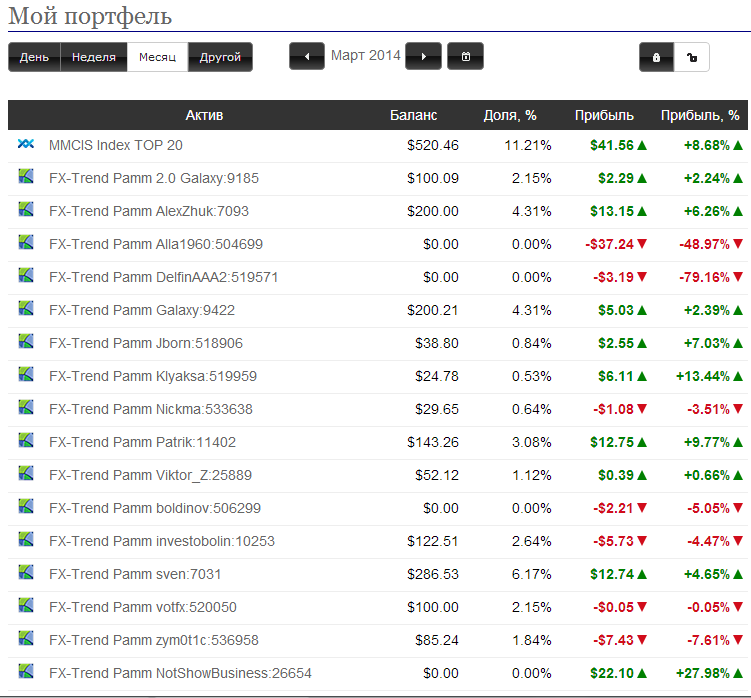Open FX-Trend Pamm sven:7031
This screenshot has width=751, height=698.
pyautogui.click(x=136, y=575)
